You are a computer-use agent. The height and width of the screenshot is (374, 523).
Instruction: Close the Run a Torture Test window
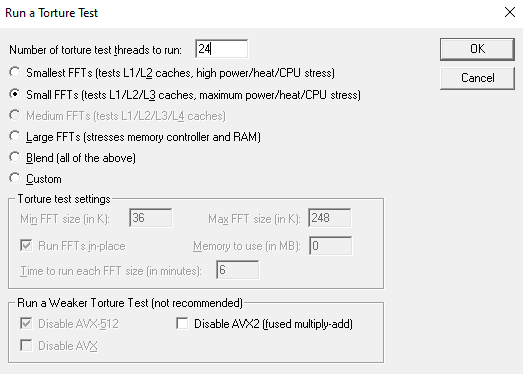point(510,13)
